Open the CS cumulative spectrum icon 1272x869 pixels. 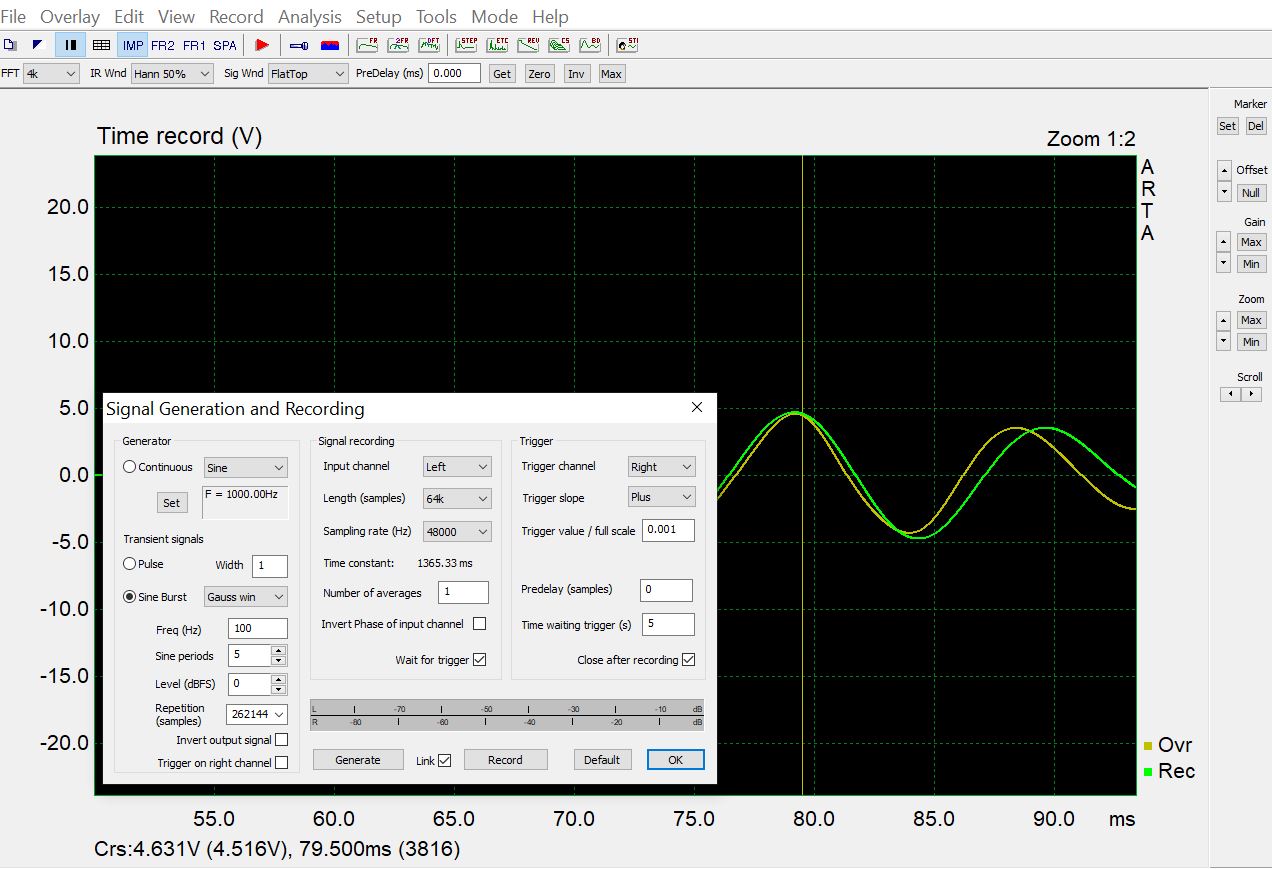(559, 45)
